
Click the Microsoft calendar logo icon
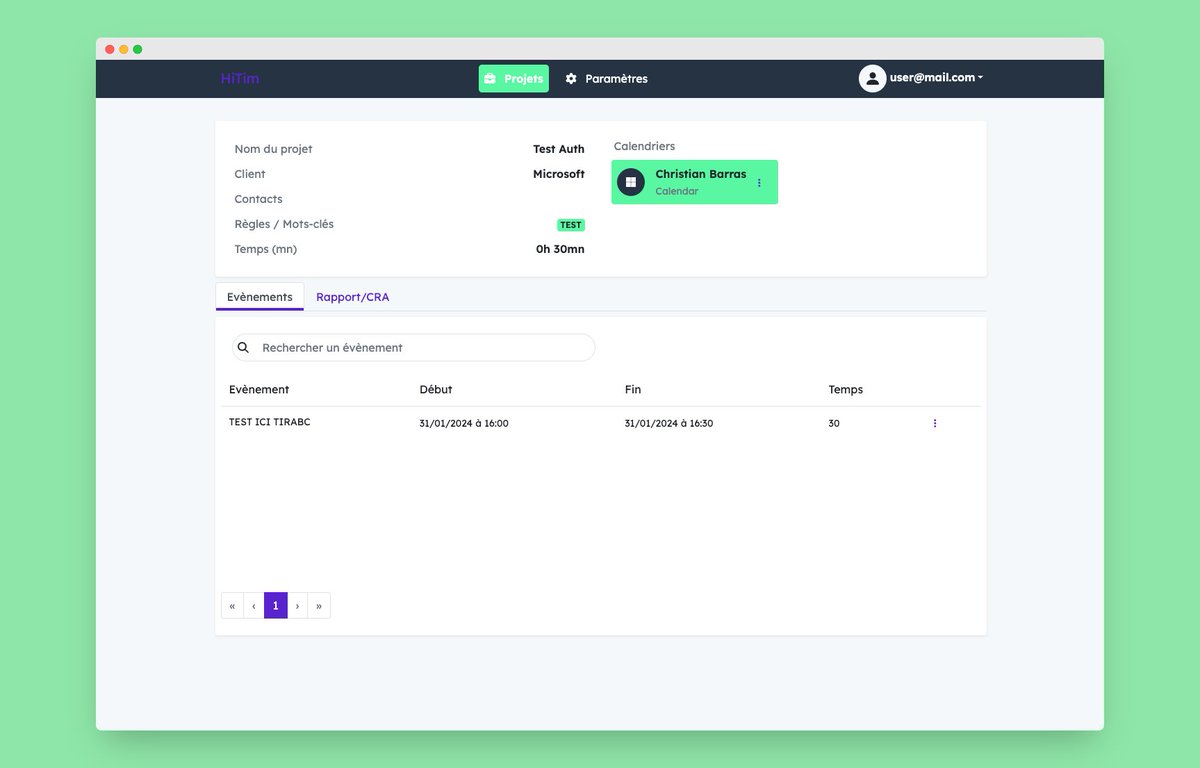point(631,182)
